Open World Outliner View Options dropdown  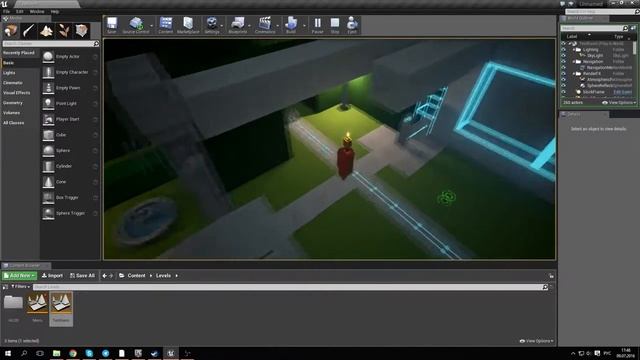619,102
